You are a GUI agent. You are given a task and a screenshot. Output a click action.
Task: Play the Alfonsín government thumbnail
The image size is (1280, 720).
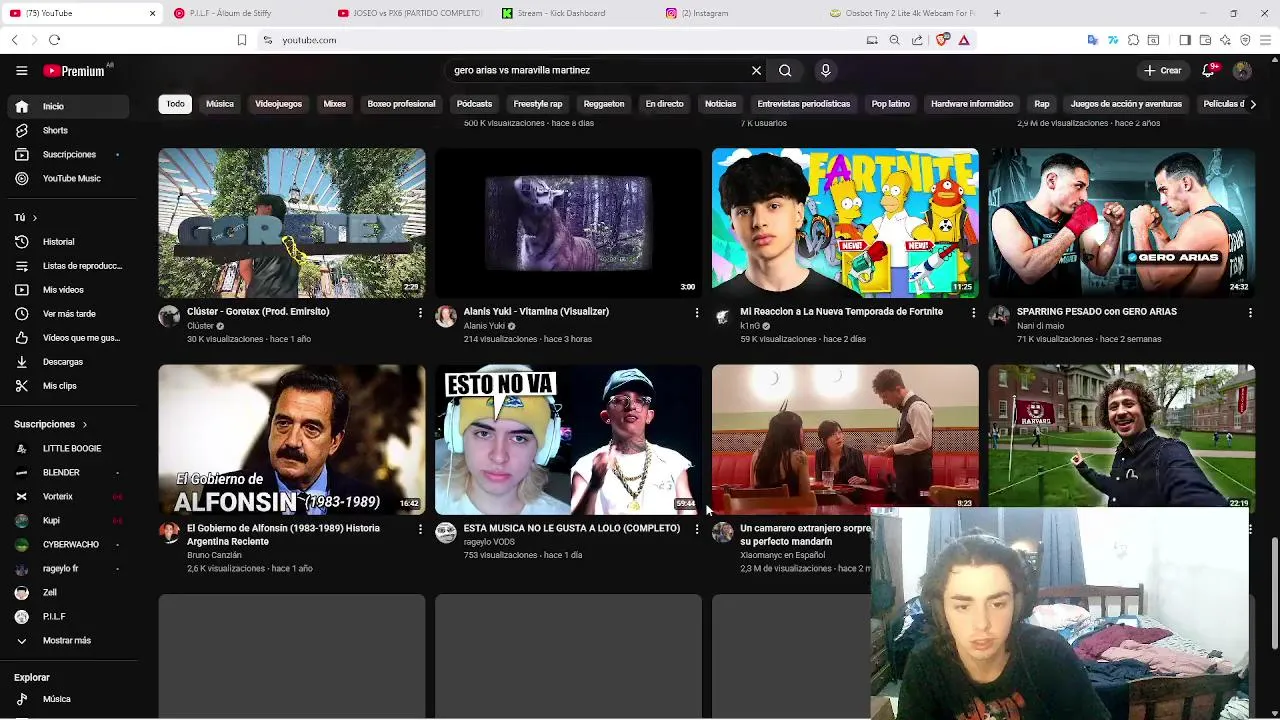pyautogui.click(x=292, y=439)
